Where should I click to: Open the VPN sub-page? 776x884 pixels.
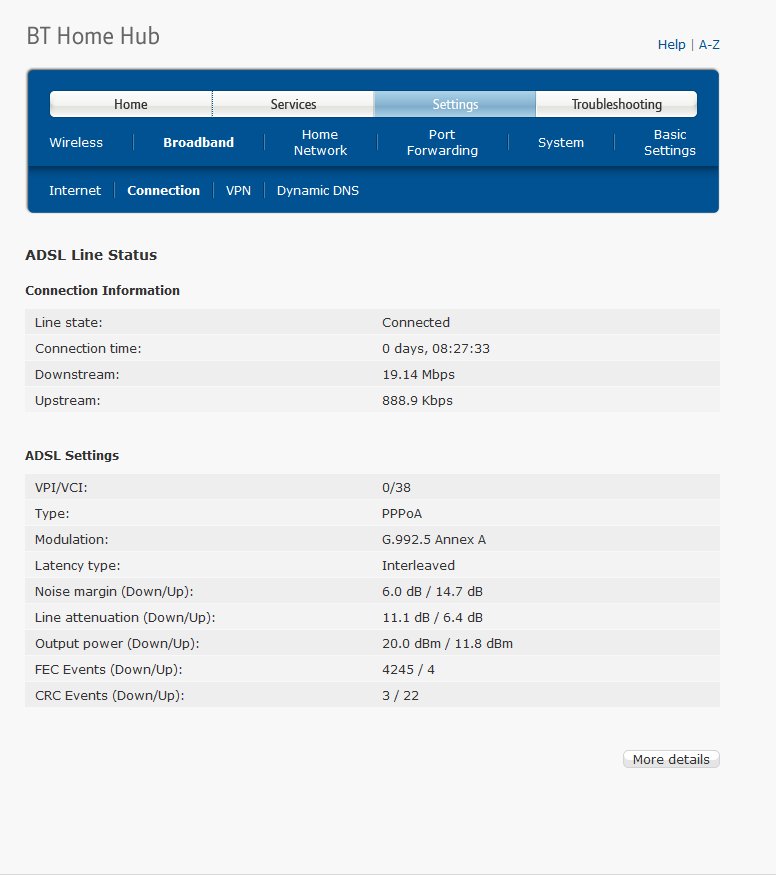coord(238,191)
